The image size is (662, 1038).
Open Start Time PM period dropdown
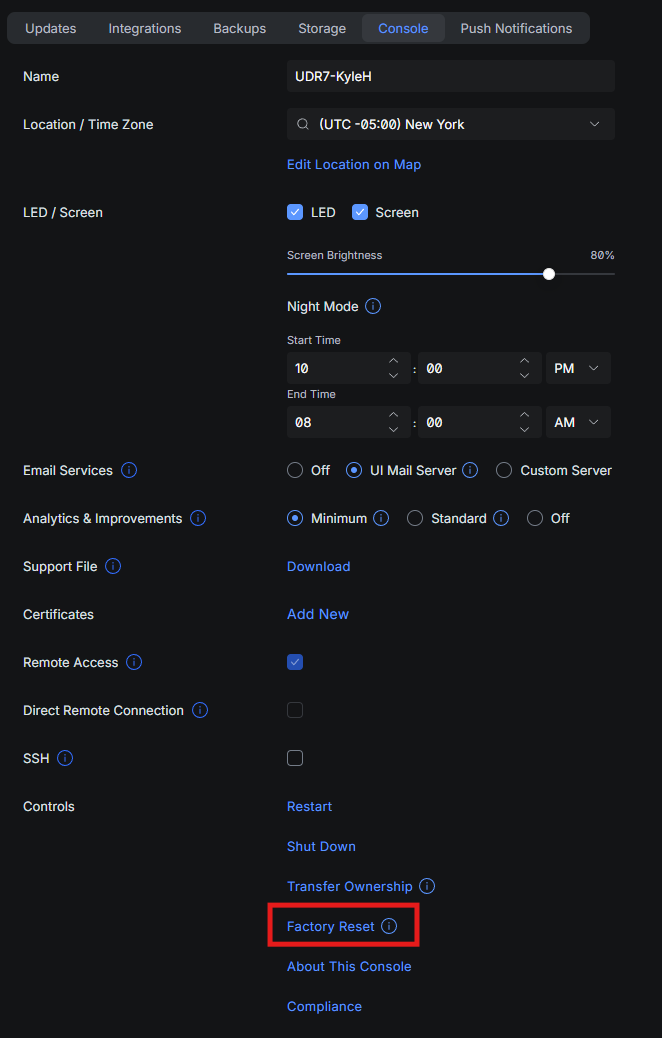[577, 368]
